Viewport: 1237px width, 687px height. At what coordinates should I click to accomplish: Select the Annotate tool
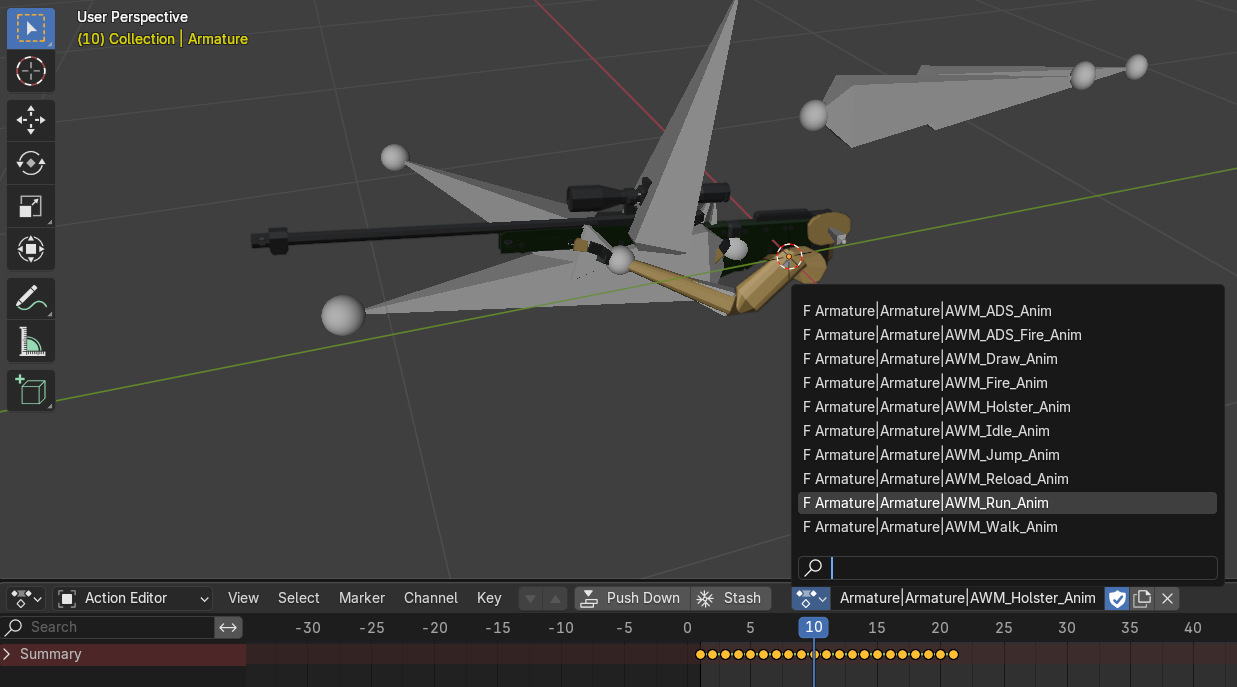point(31,298)
